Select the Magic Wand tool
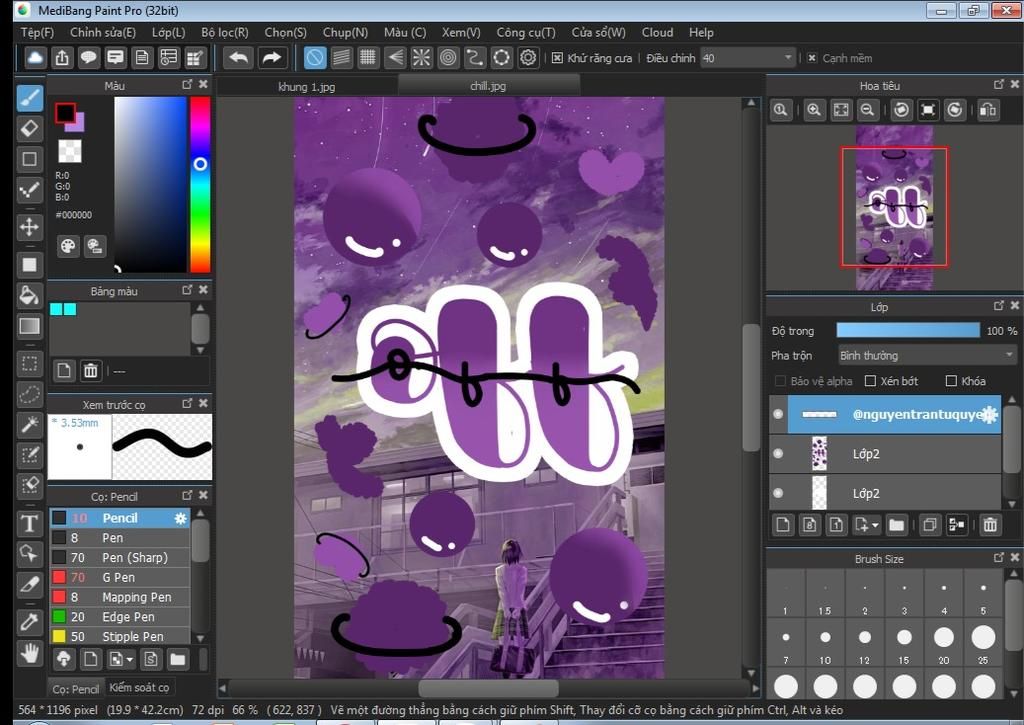1024x725 pixels. click(29, 425)
